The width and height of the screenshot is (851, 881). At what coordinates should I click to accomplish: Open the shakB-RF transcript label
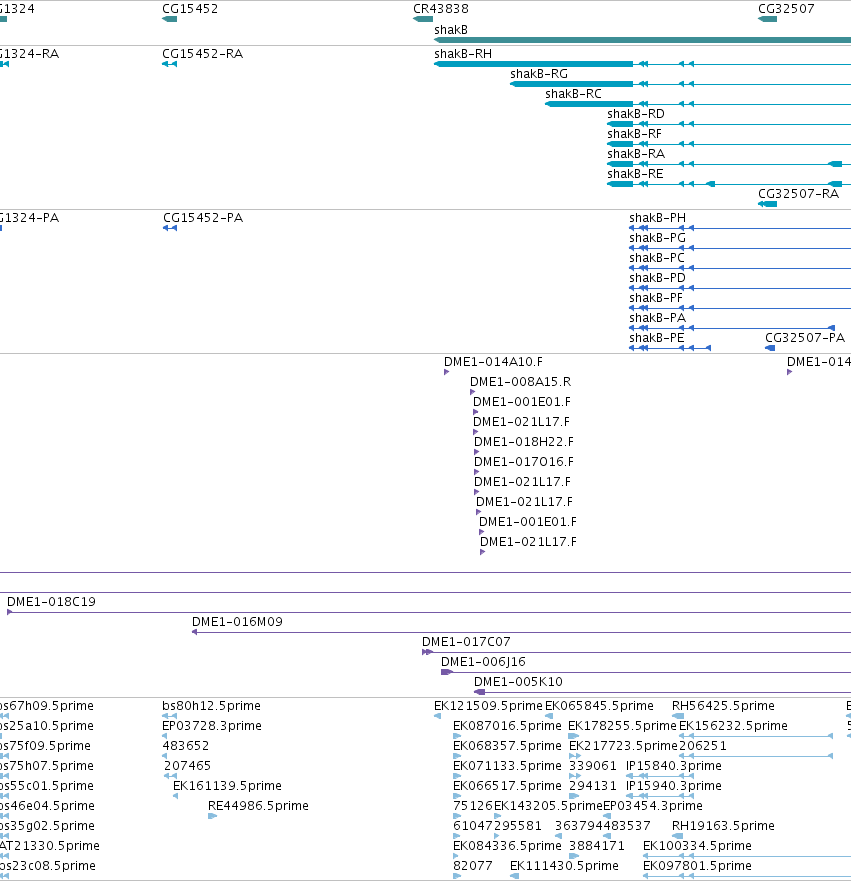pyautogui.click(x=634, y=134)
